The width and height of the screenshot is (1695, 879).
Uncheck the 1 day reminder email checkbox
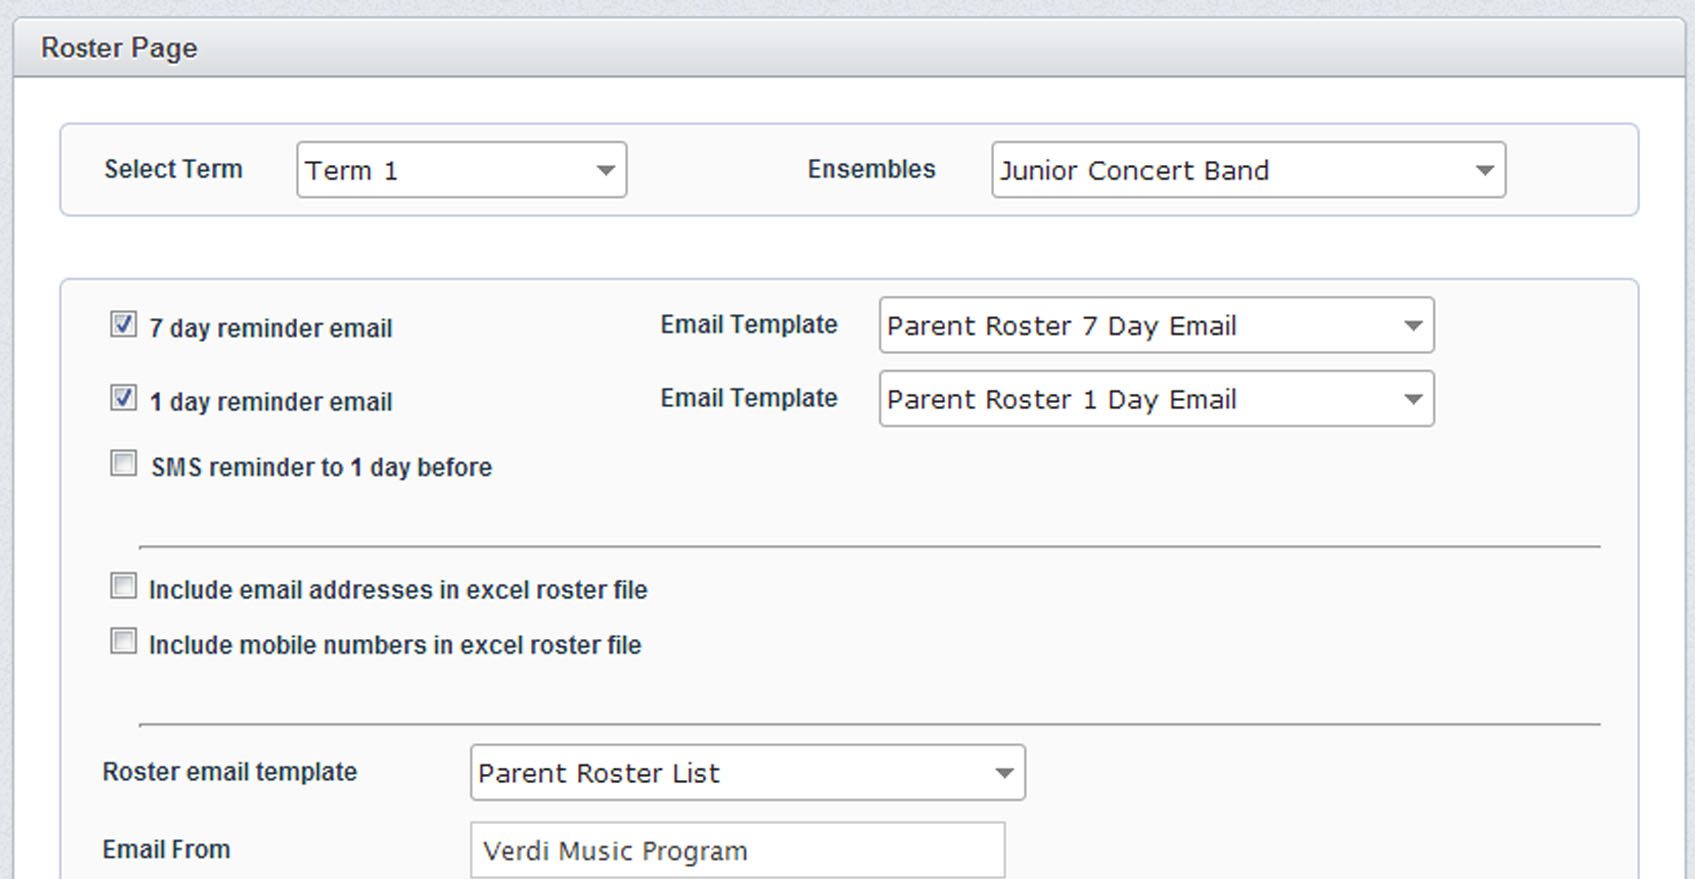tap(123, 398)
